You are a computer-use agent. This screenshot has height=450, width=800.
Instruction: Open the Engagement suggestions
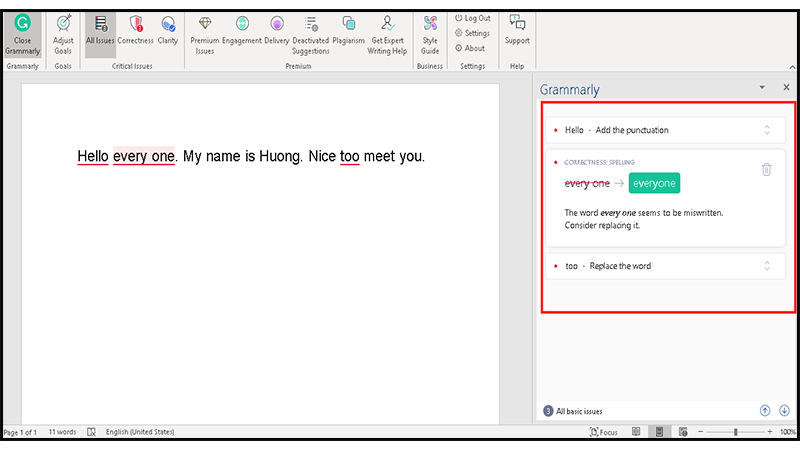click(242, 30)
